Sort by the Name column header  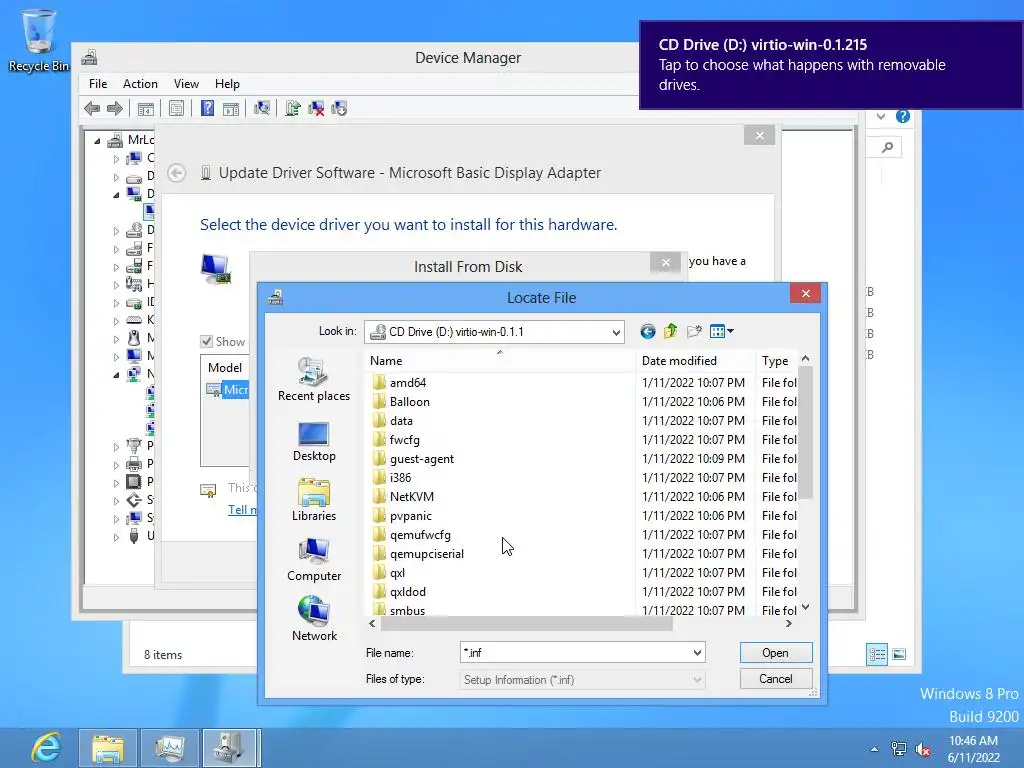tap(500, 360)
